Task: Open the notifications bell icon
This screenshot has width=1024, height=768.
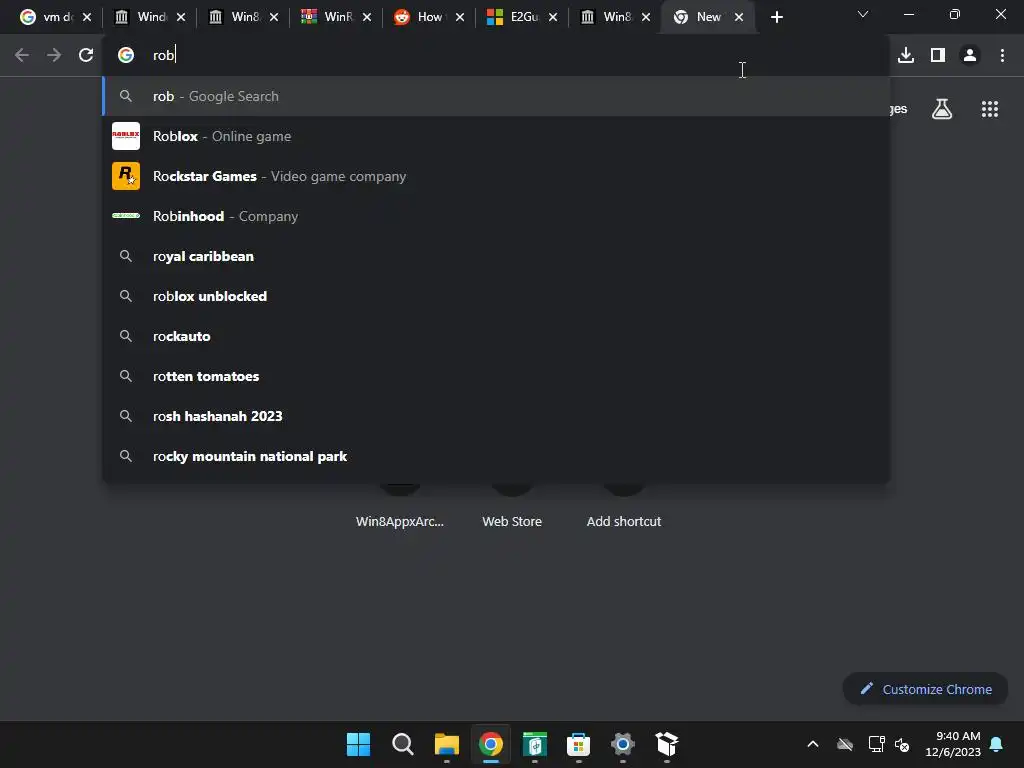Action: (997, 744)
